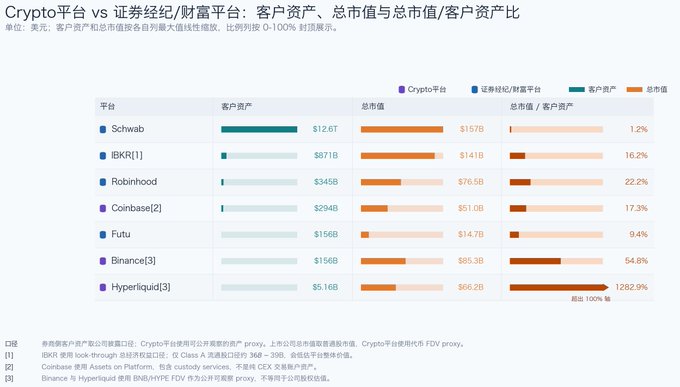Viewport: 680px width, 387px height.
Task: Select the Schwab platform name
Action: click(128, 129)
